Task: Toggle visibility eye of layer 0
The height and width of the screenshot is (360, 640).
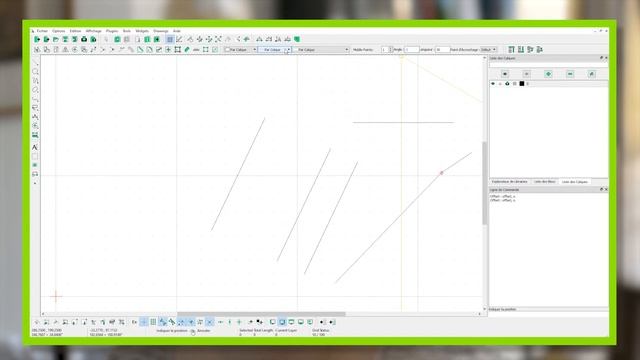Action: click(x=493, y=84)
